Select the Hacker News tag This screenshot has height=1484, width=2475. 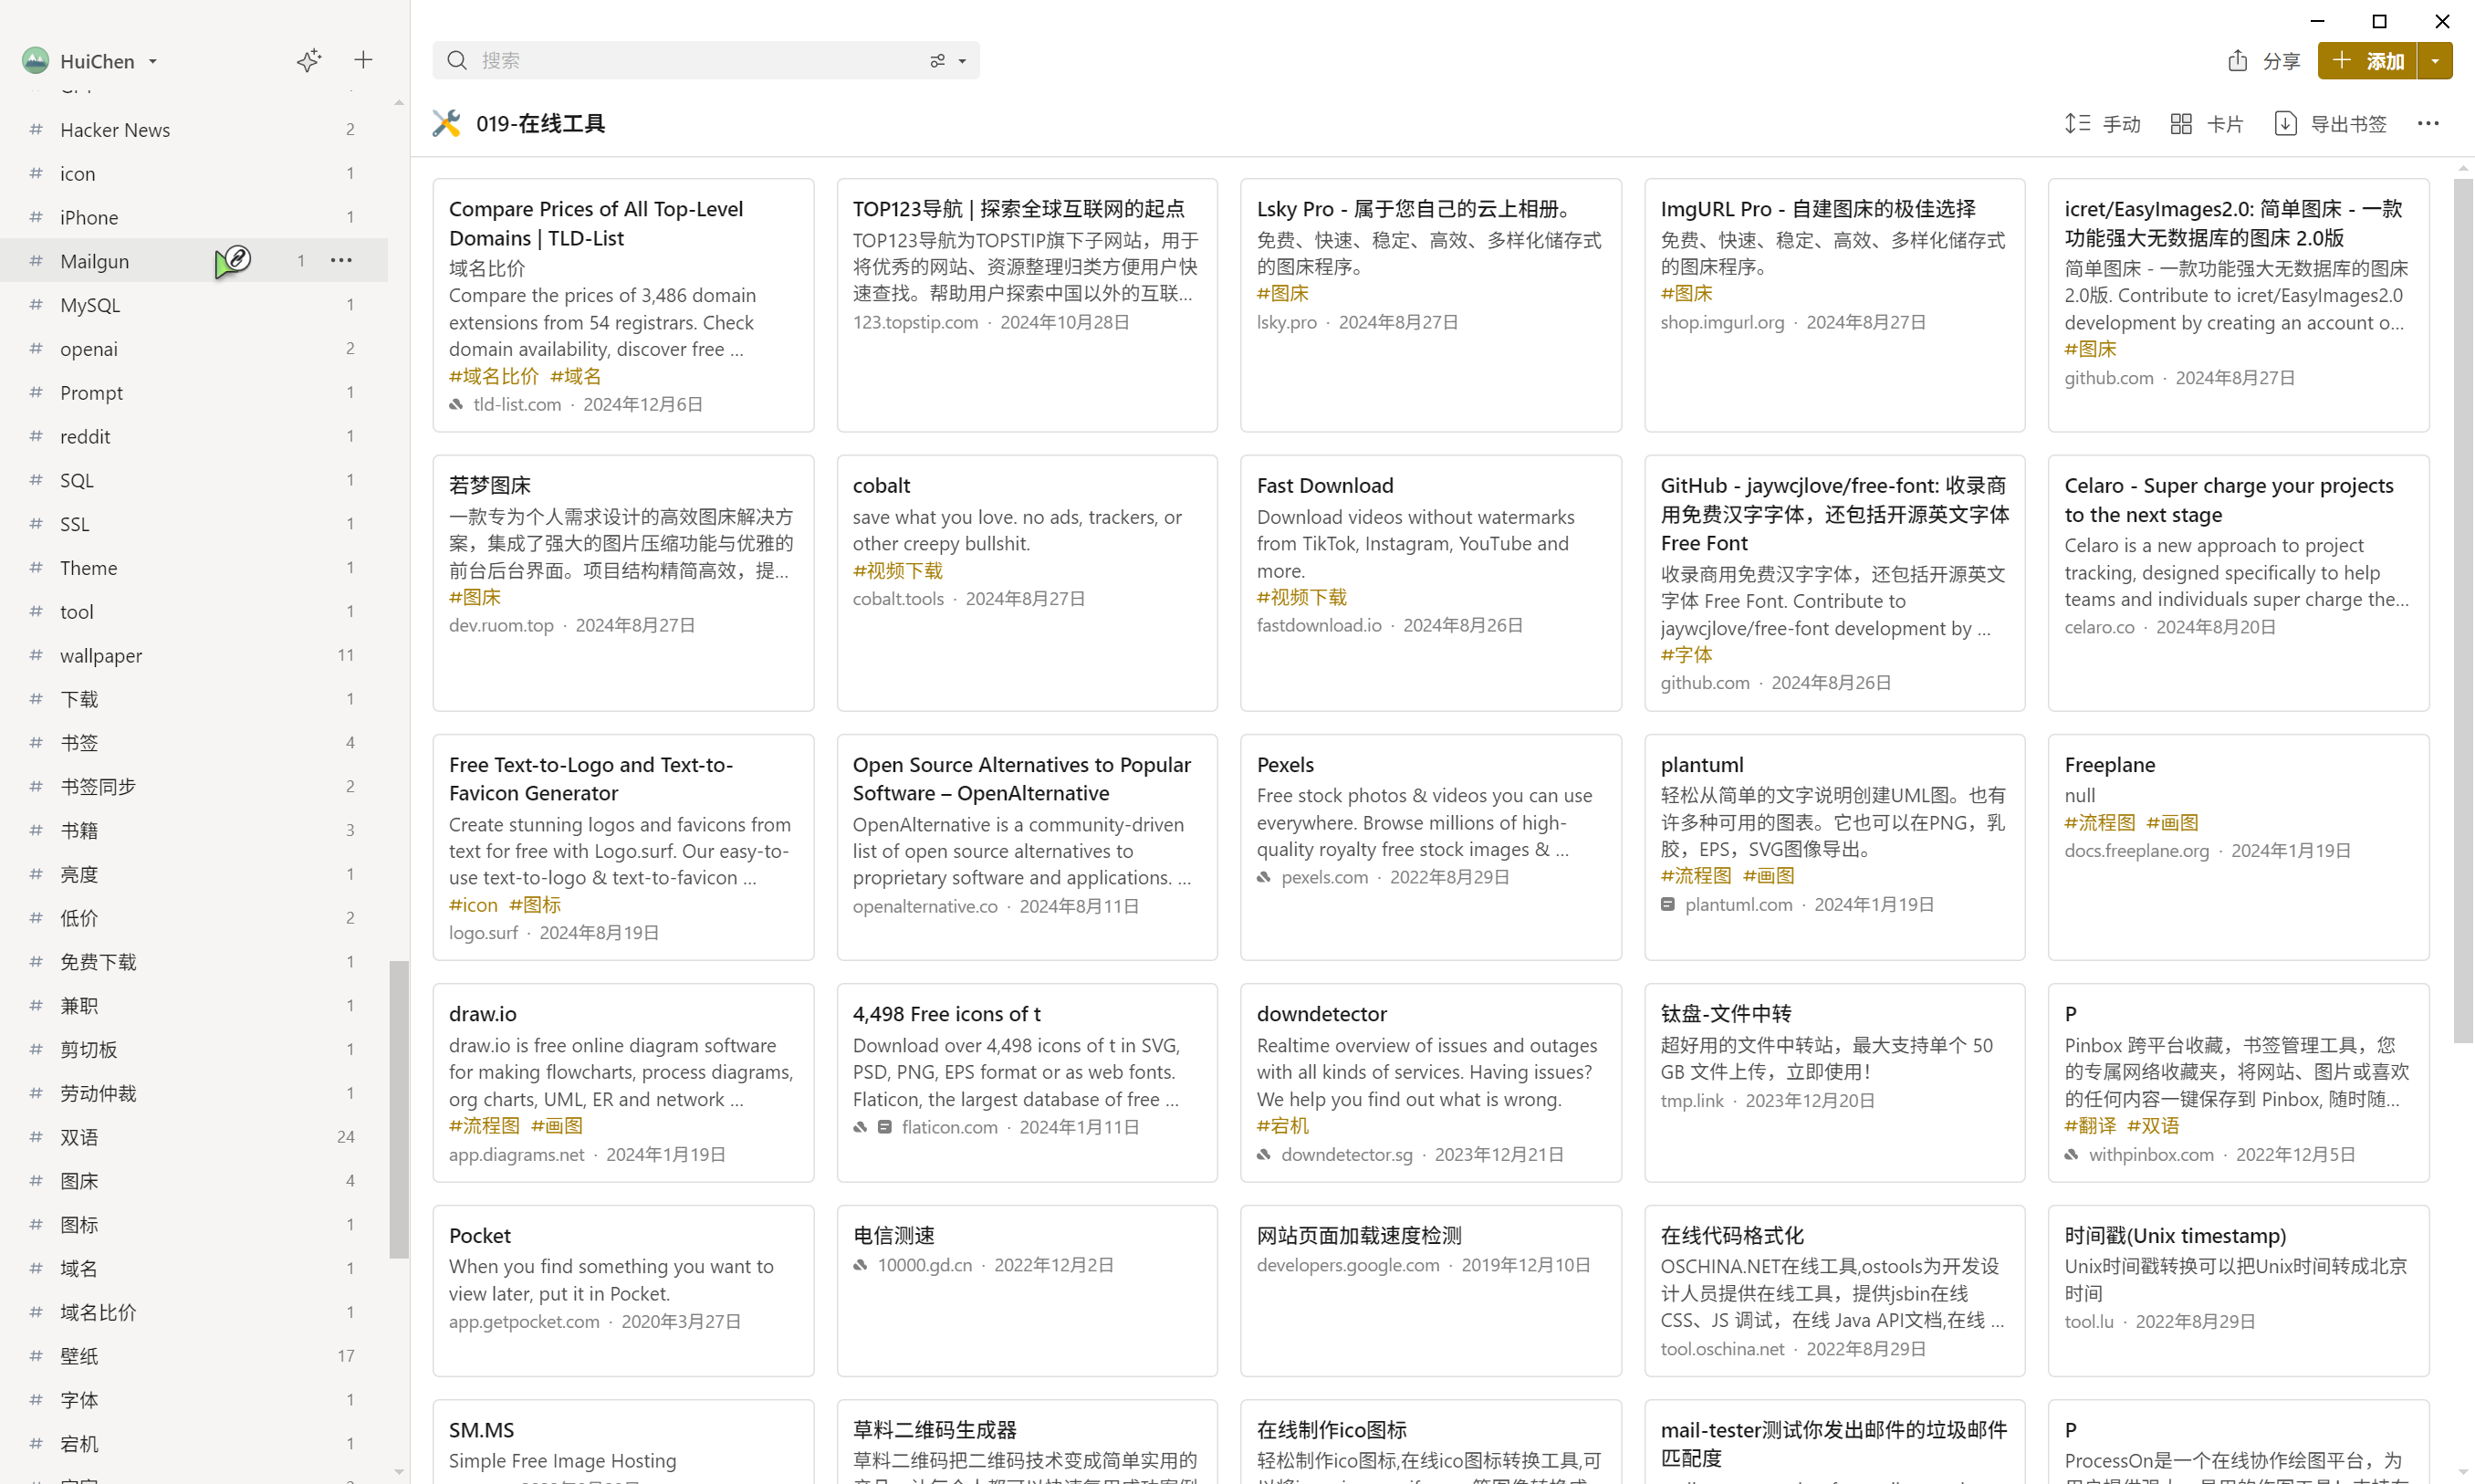(x=194, y=129)
